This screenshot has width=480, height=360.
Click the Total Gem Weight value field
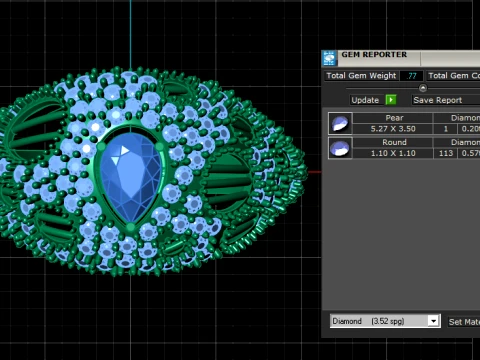pos(411,76)
